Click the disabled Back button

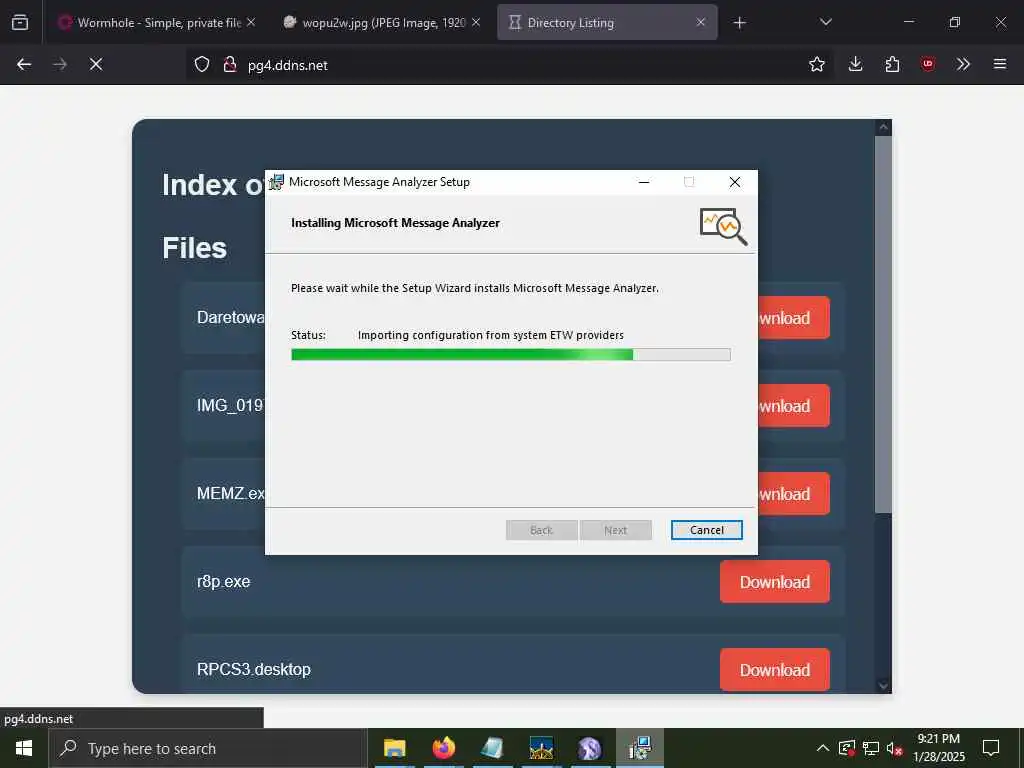[x=541, y=530]
